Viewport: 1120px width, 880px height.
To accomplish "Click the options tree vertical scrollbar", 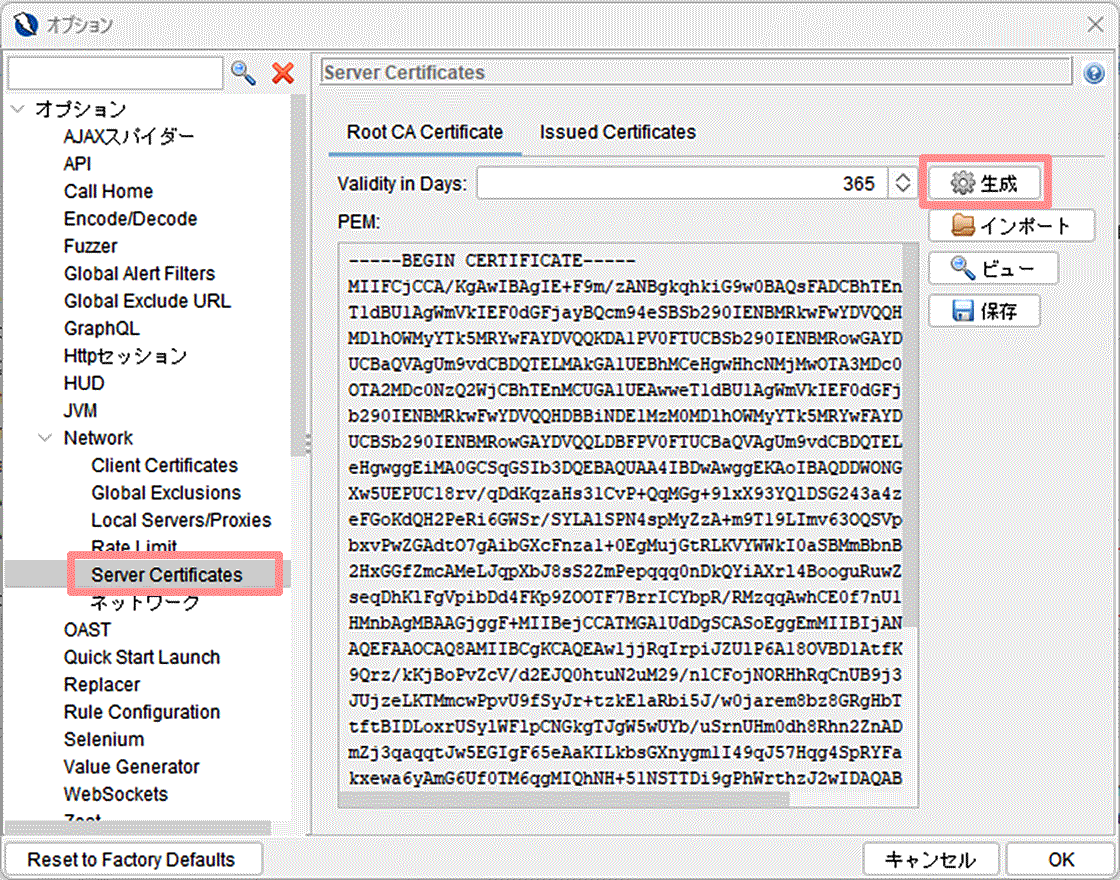I will pyautogui.click(x=299, y=275).
